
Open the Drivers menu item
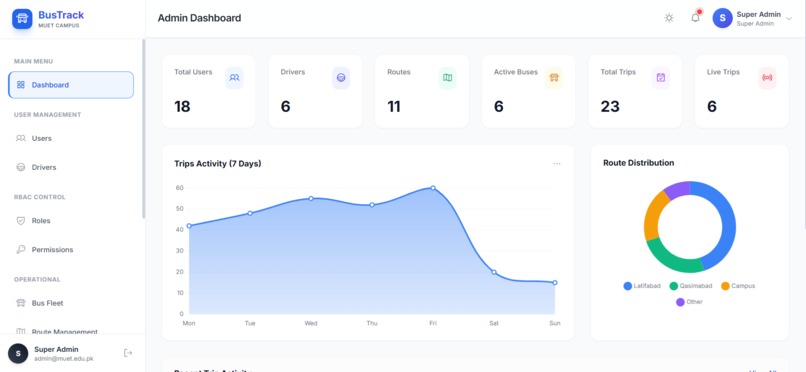point(71,167)
